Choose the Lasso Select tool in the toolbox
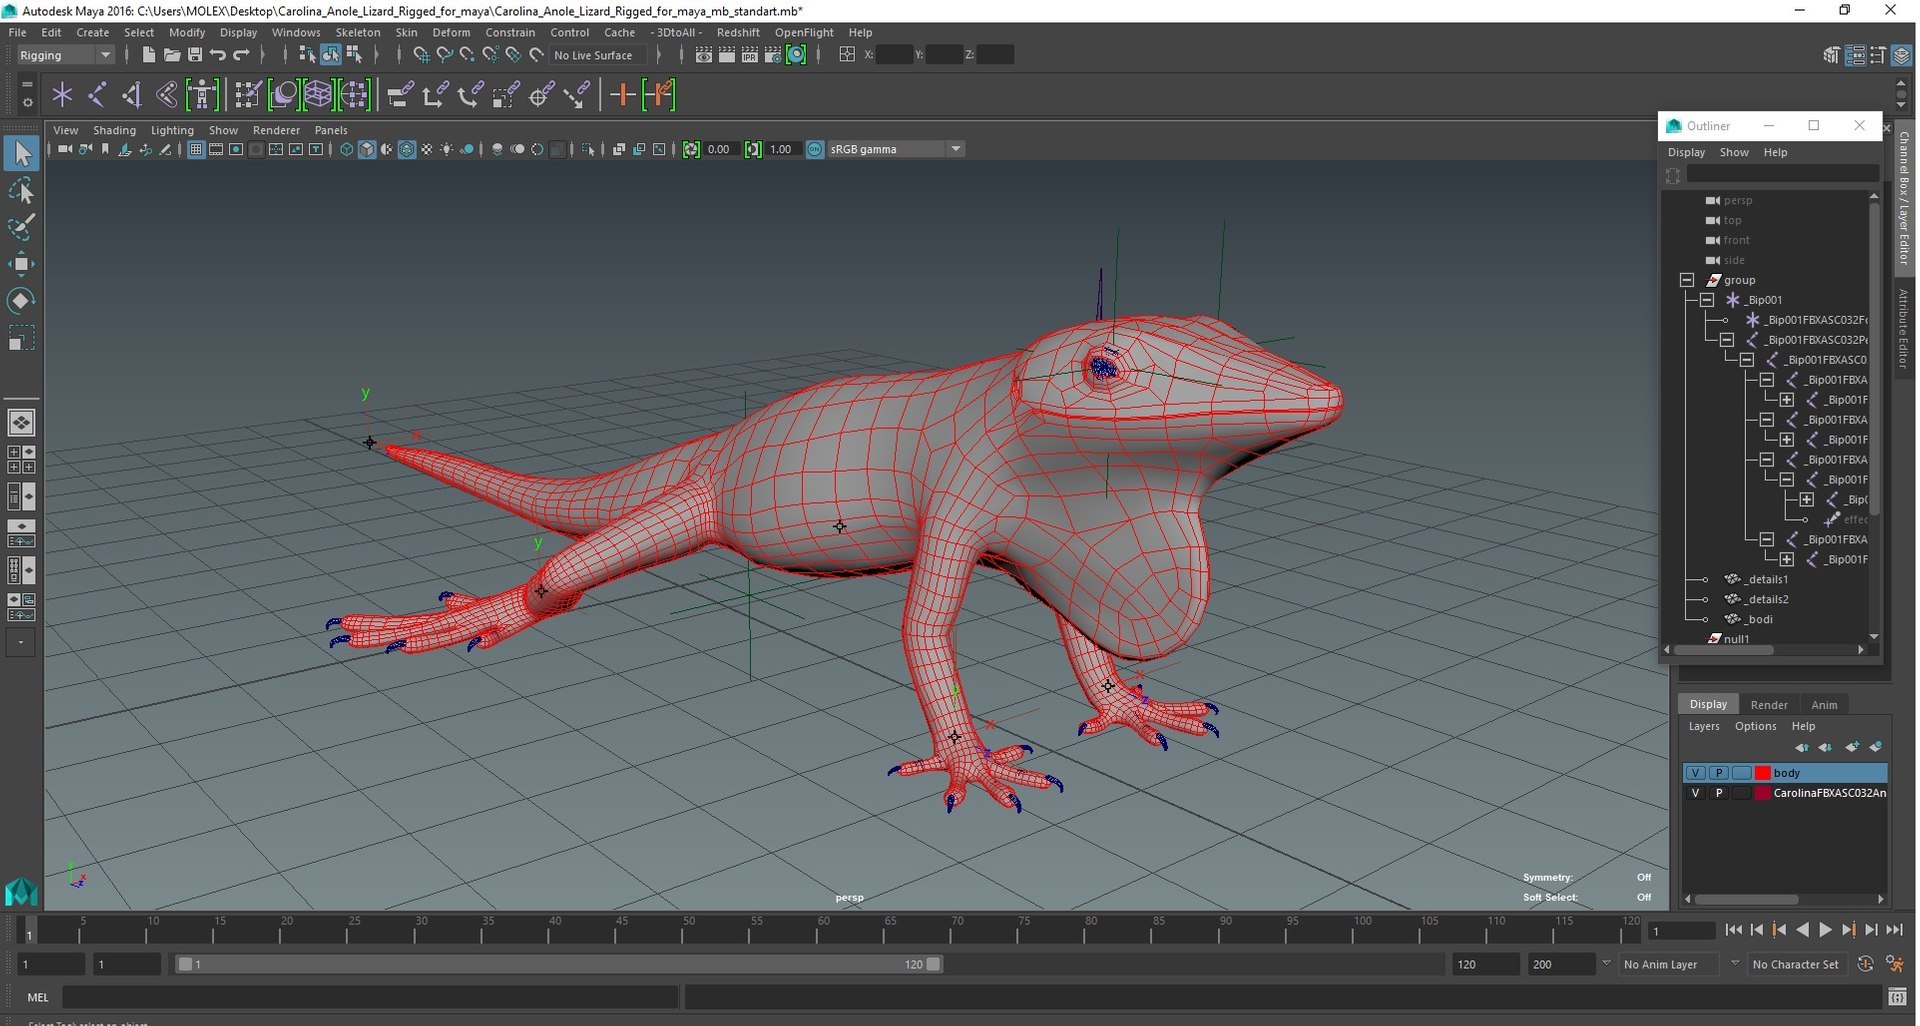This screenshot has height=1026, width=1920. [x=21, y=190]
